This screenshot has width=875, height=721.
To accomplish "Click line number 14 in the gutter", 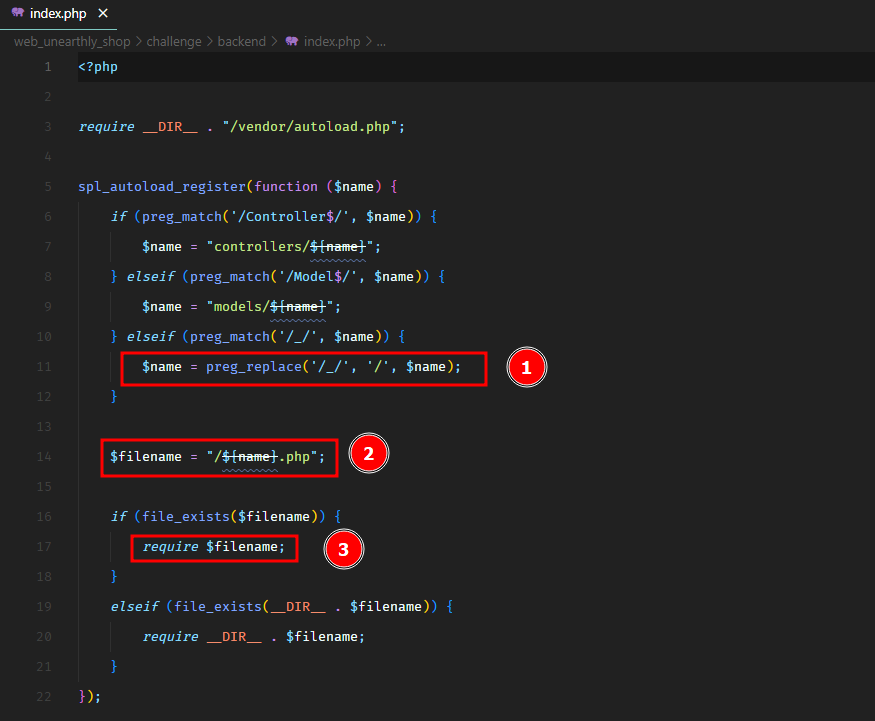I will pos(45,457).
